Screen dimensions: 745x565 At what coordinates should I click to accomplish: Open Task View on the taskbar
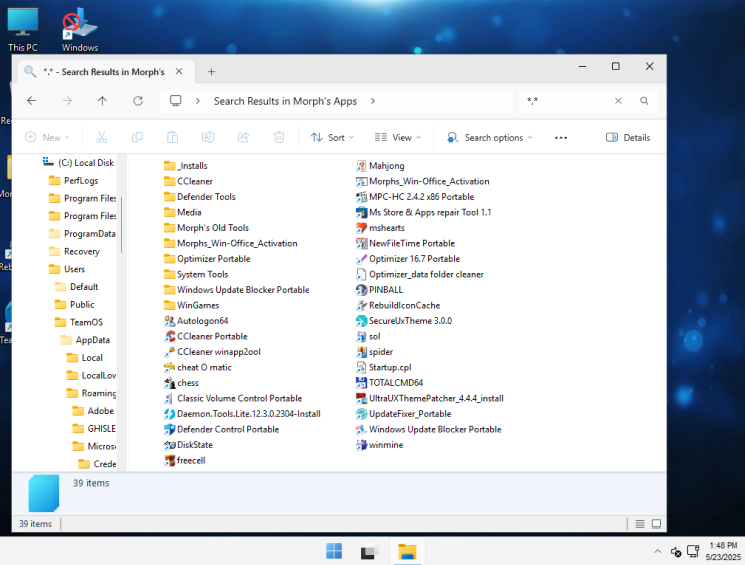pyautogui.click(x=370, y=551)
